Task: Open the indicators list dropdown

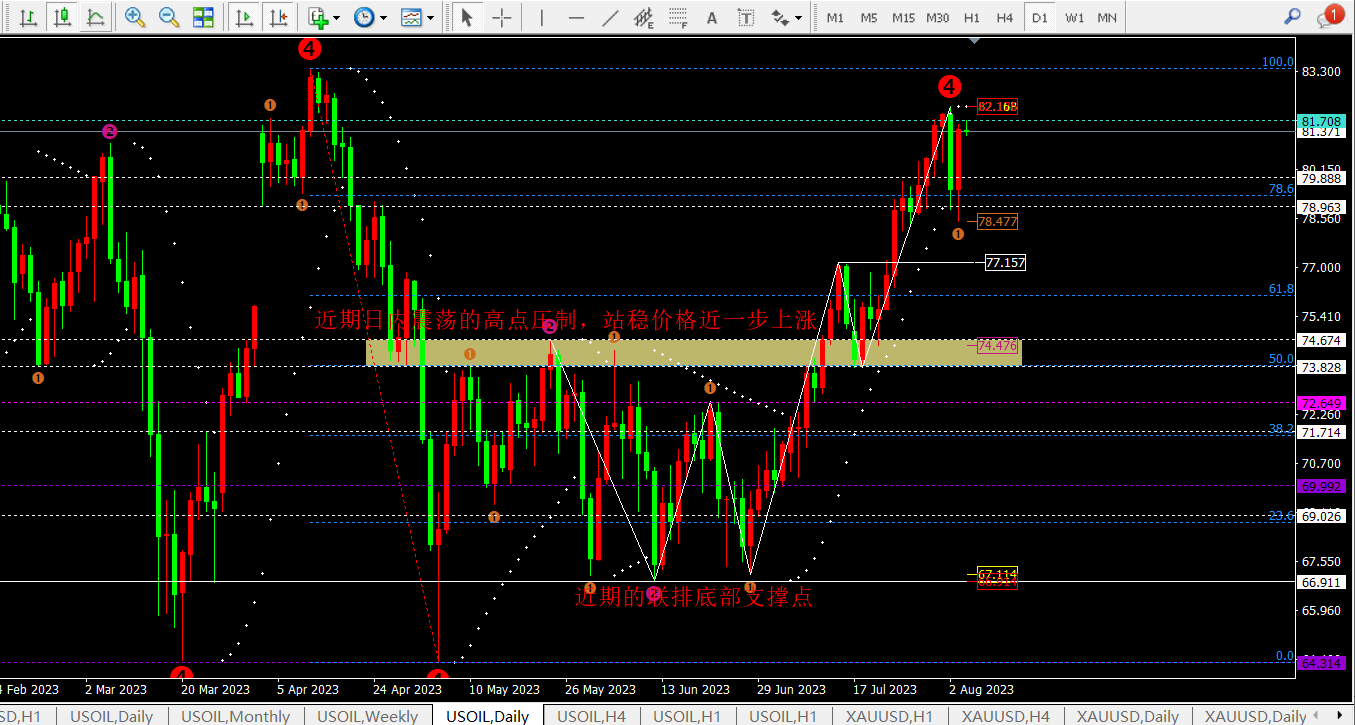Action: click(324, 17)
